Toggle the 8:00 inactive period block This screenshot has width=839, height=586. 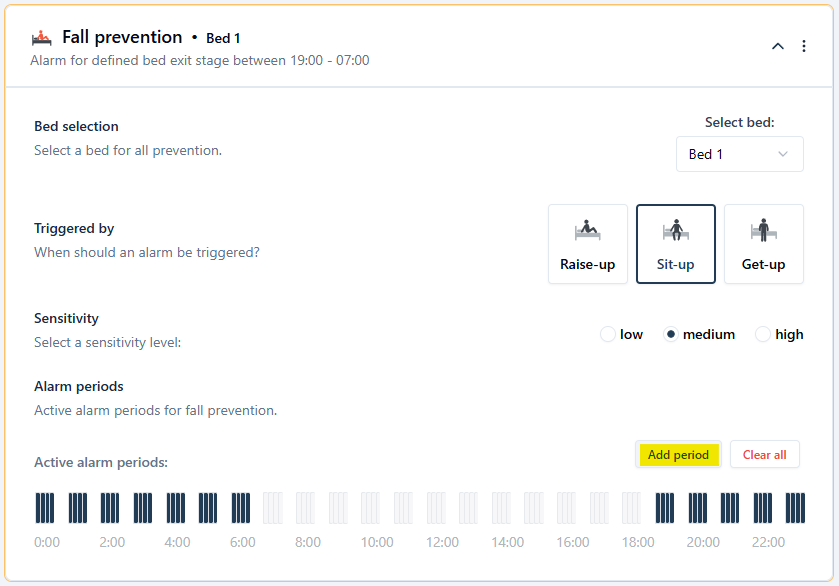[306, 508]
